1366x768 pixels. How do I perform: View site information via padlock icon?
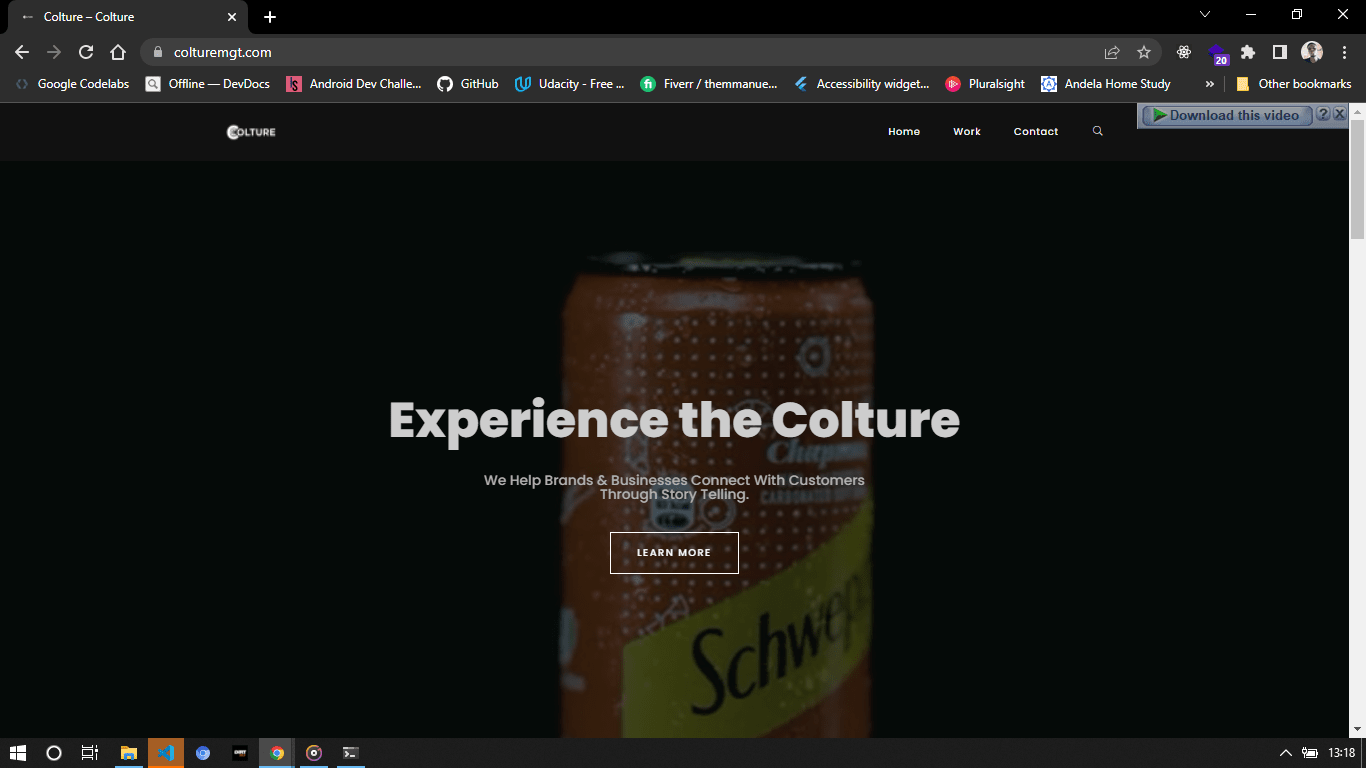(157, 52)
